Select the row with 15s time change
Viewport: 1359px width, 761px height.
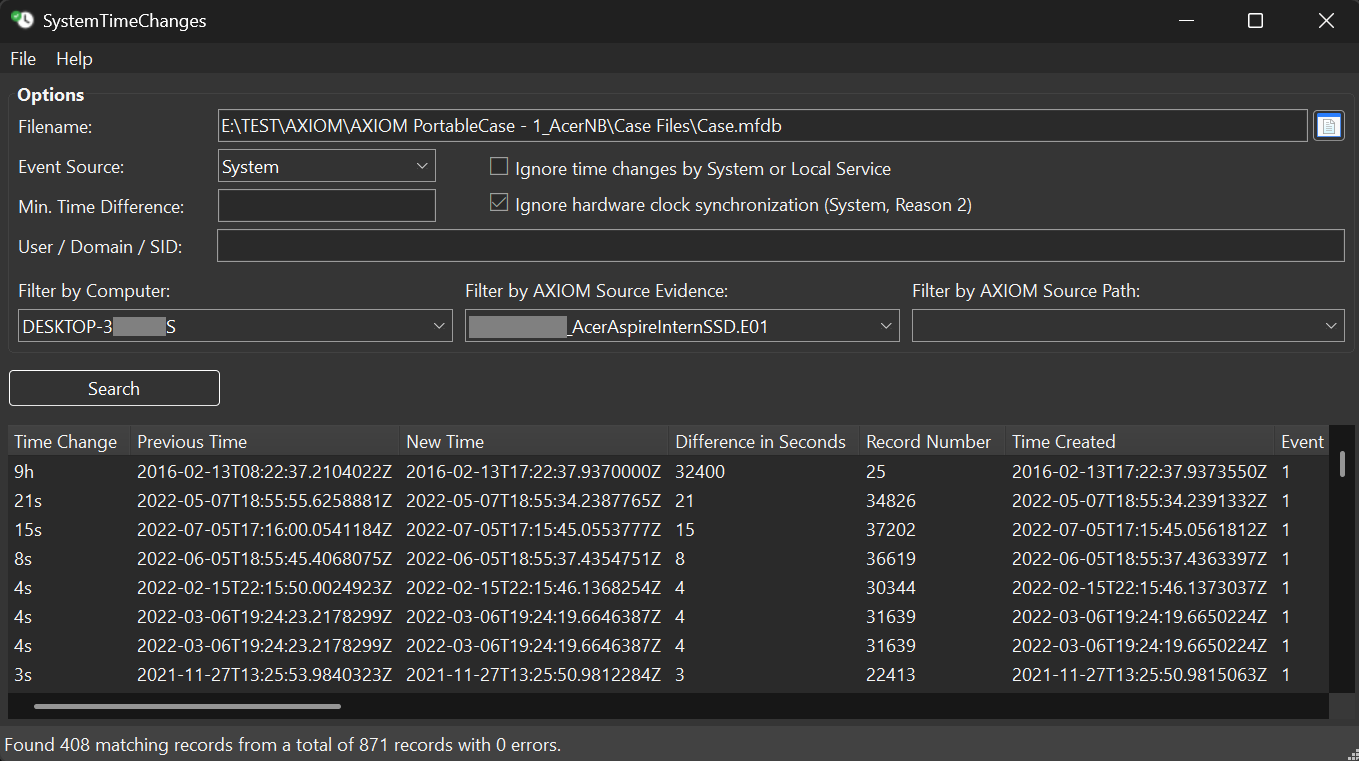(x=669, y=529)
